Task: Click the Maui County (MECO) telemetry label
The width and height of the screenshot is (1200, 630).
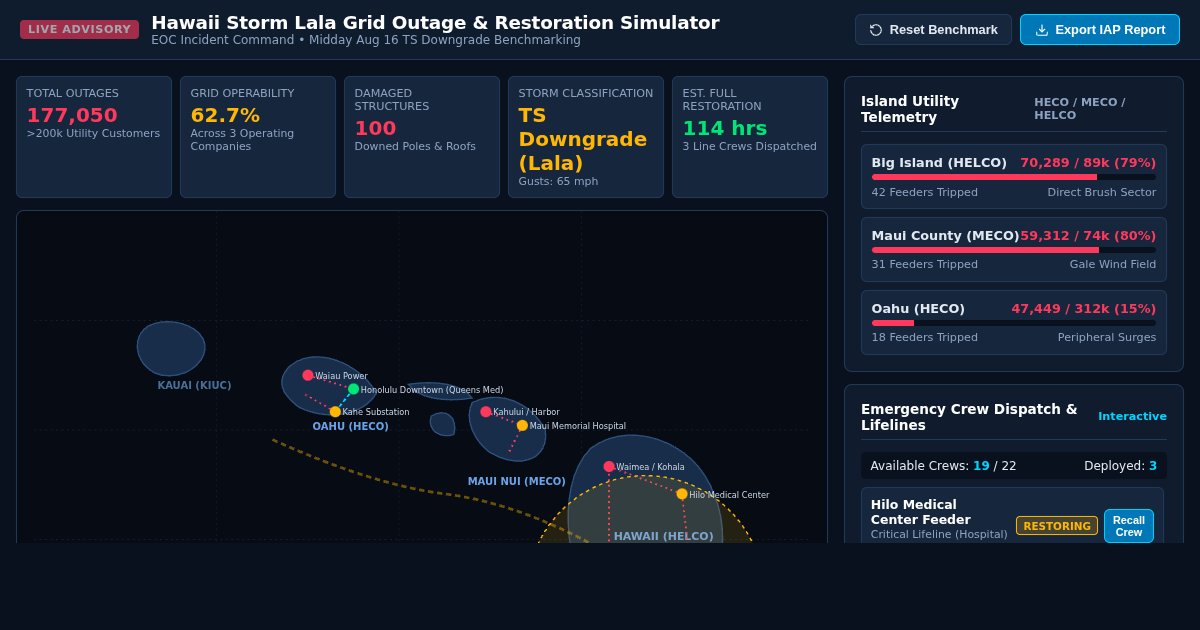Action: coord(945,236)
